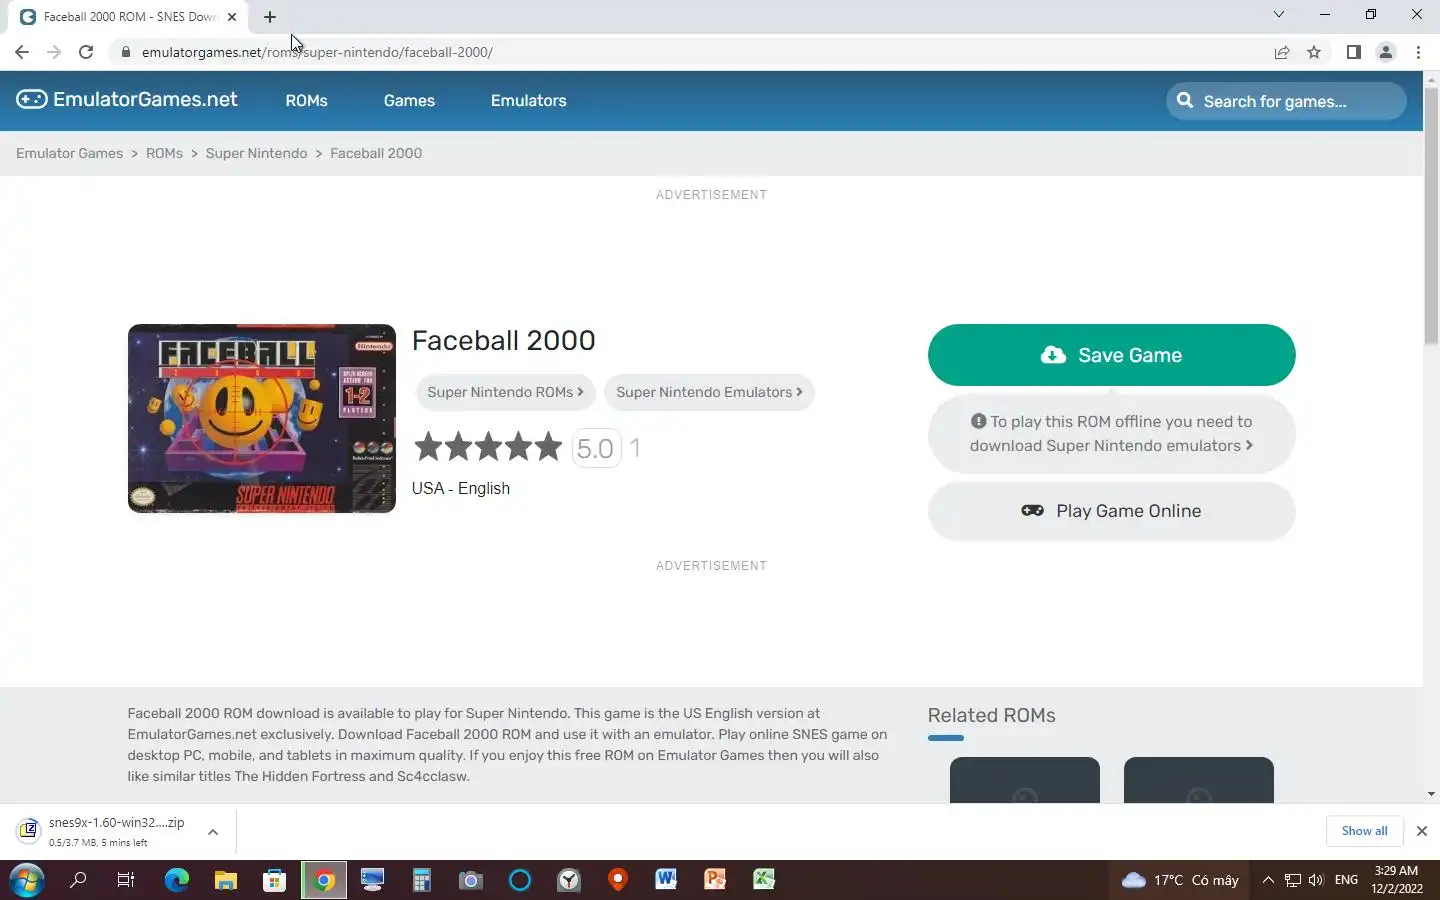Follow the ROMs breadcrumb link
The height and width of the screenshot is (900, 1440).
point(164,153)
